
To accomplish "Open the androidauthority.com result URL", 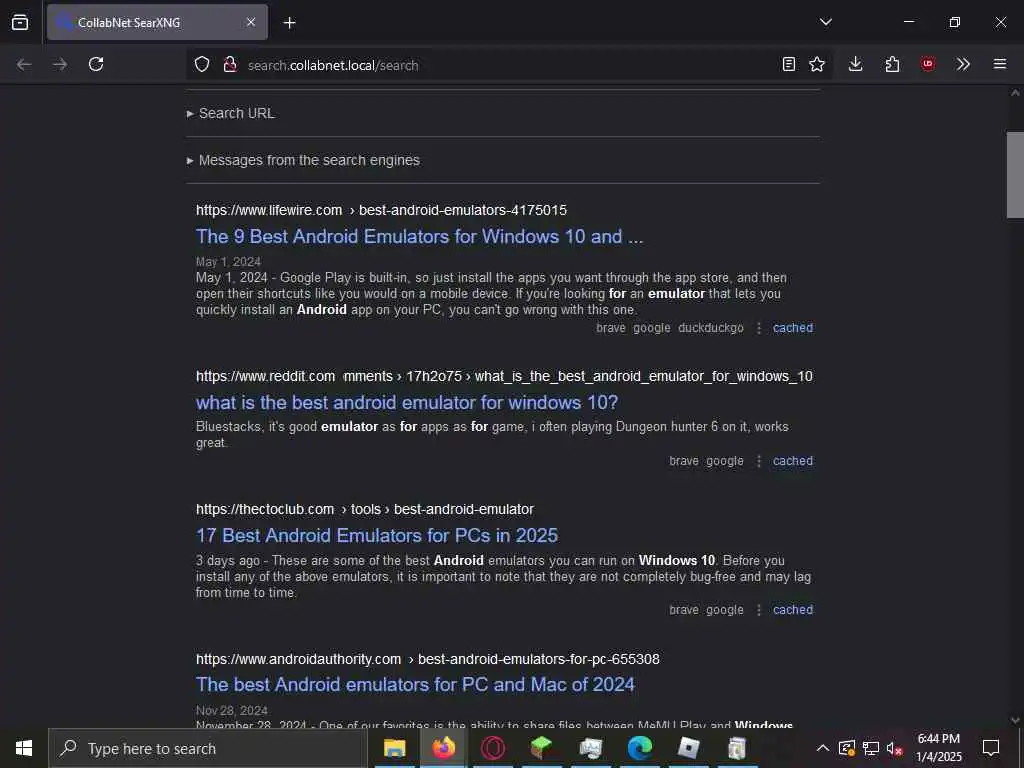I will click(x=428, y=660).
